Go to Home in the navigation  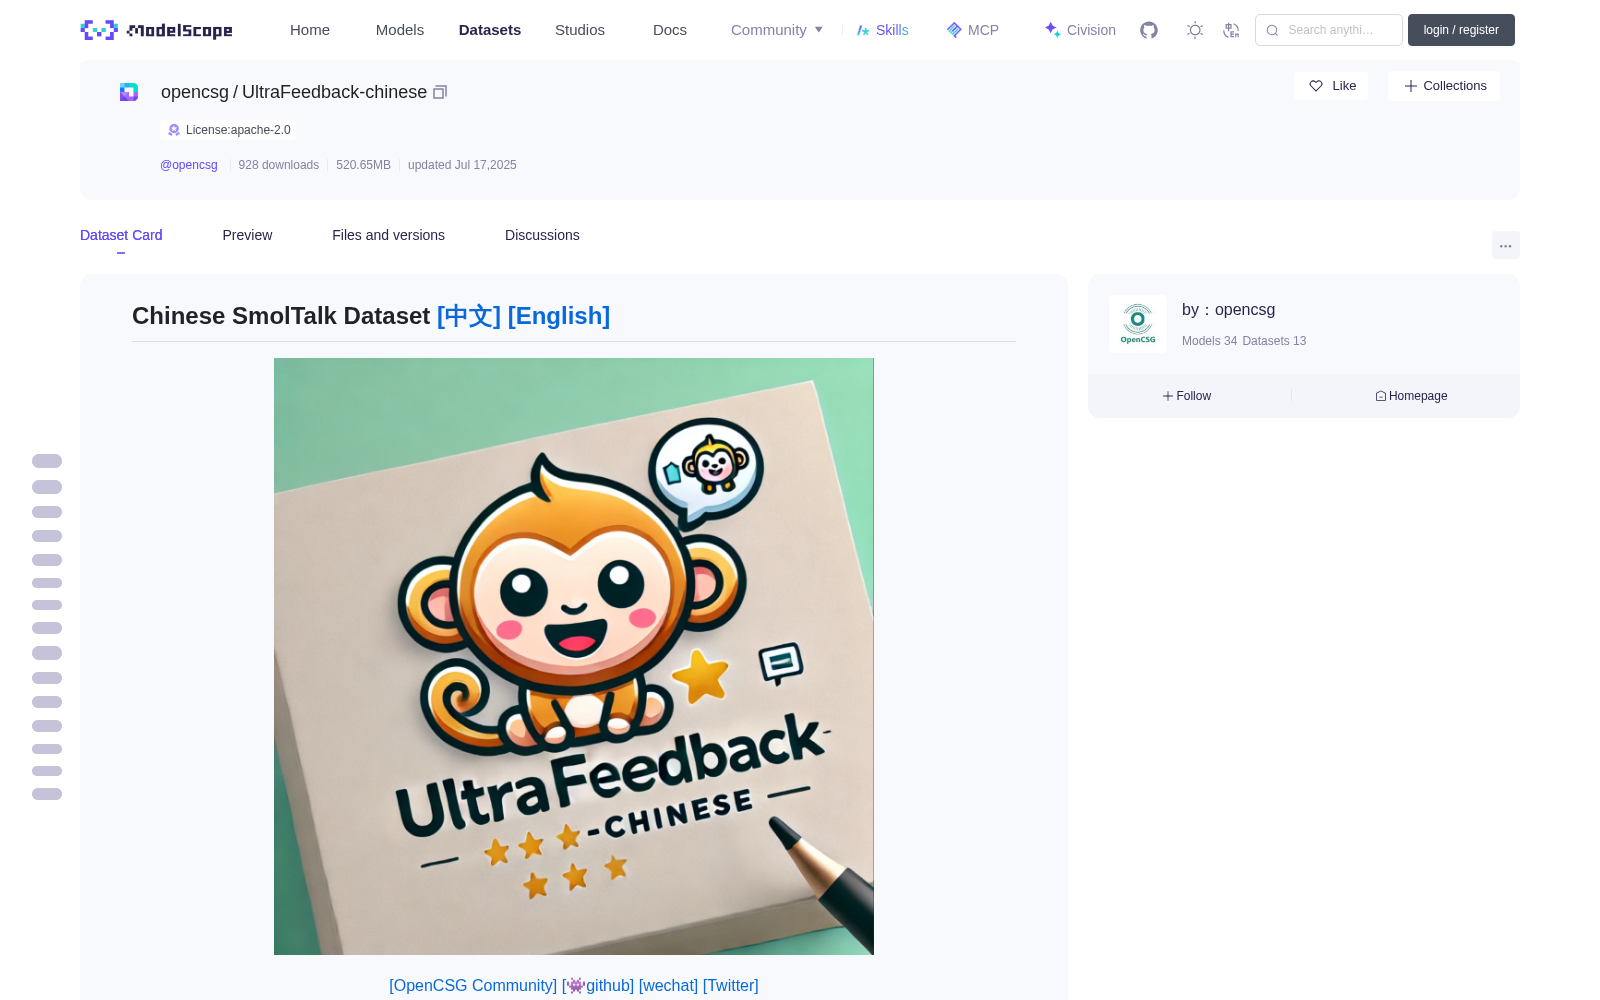(x=310, y=30)
